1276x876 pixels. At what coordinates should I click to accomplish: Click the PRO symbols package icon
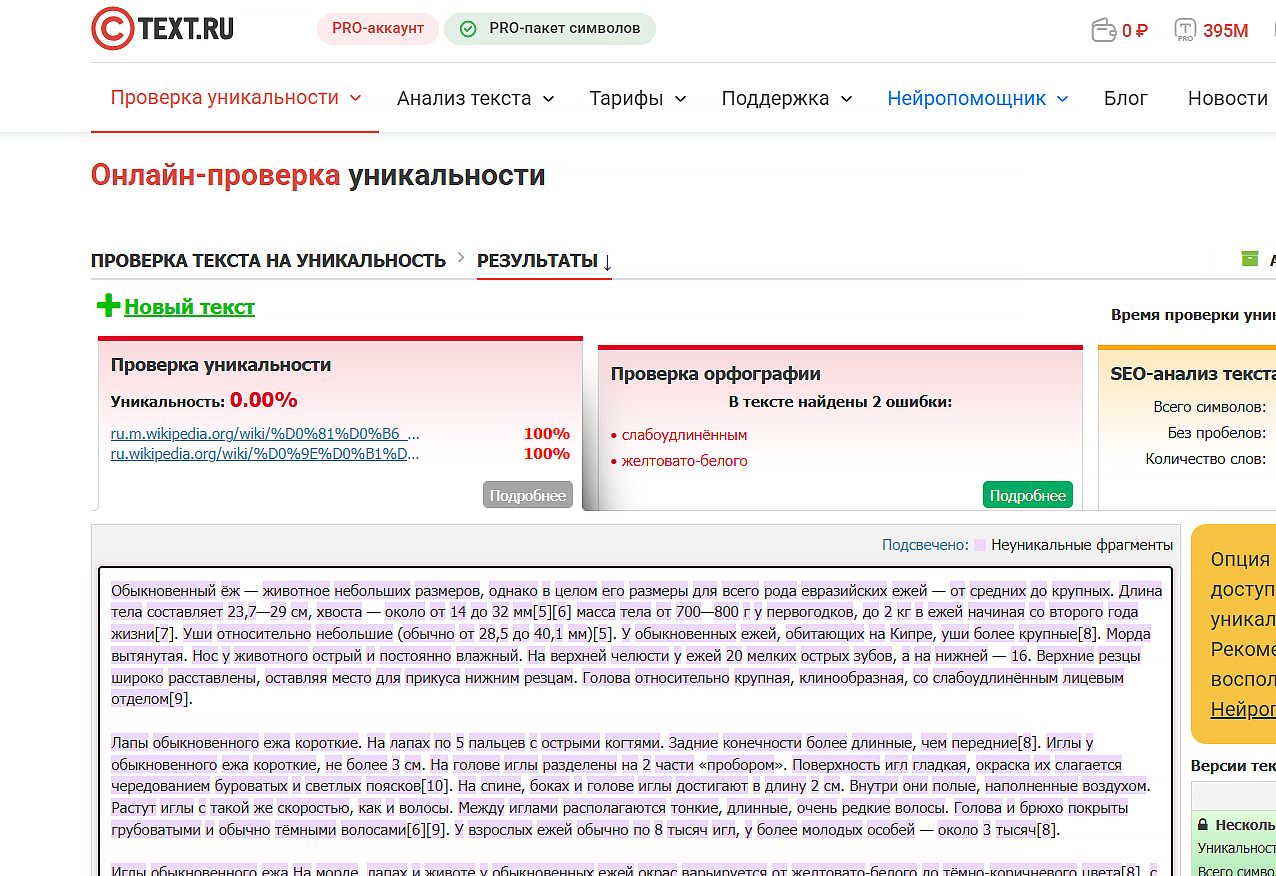[1185, 30]
